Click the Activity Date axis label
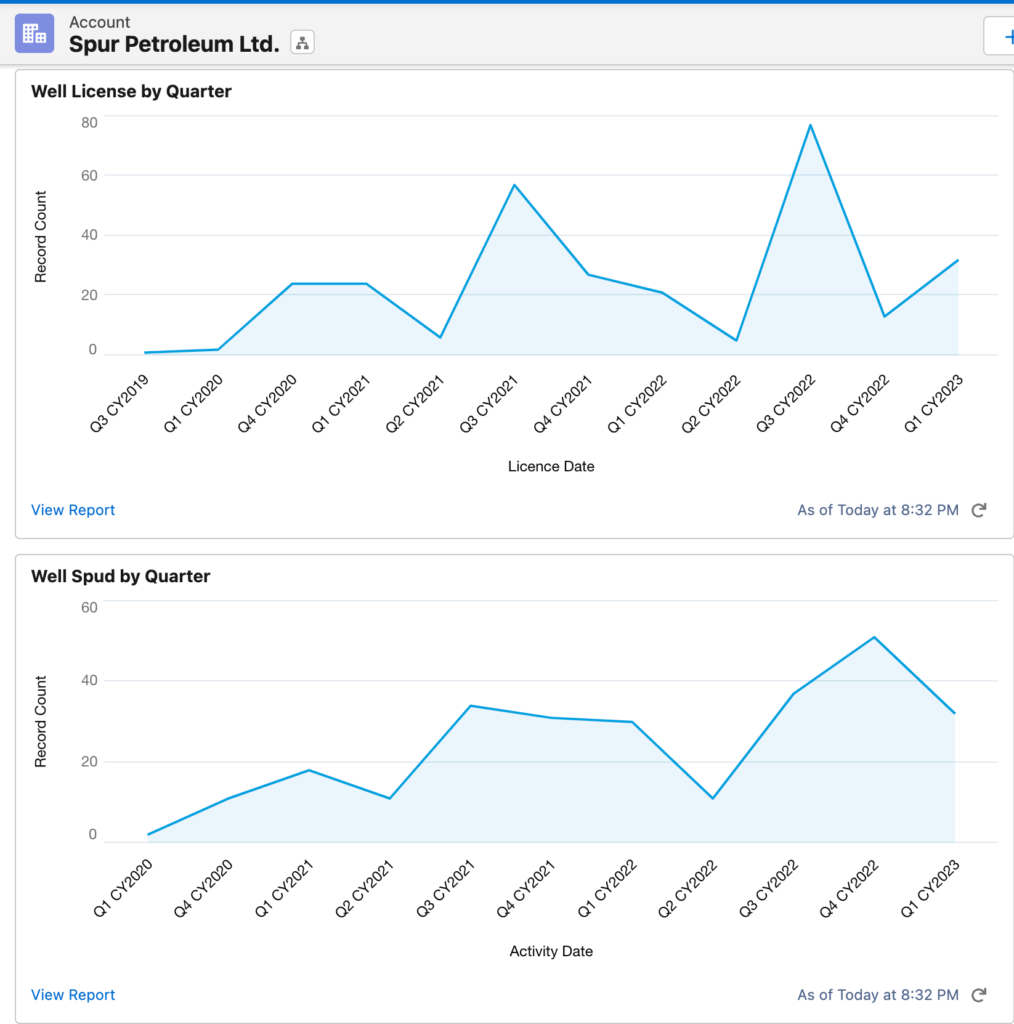1014x1024 pixels. point(551,951)
